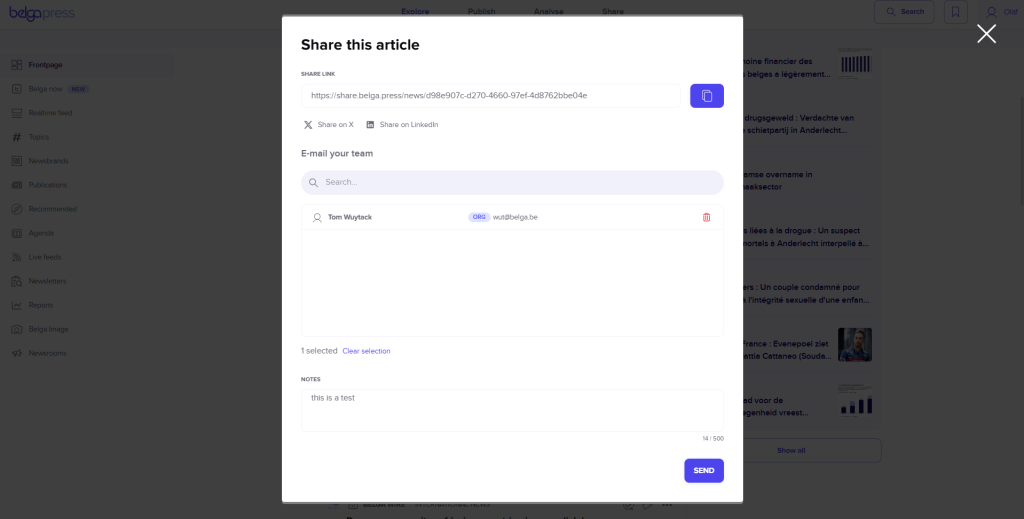Copy the share link to clipboard
Viewport: 1024px width, 519px height.
[x=706, y=96]
